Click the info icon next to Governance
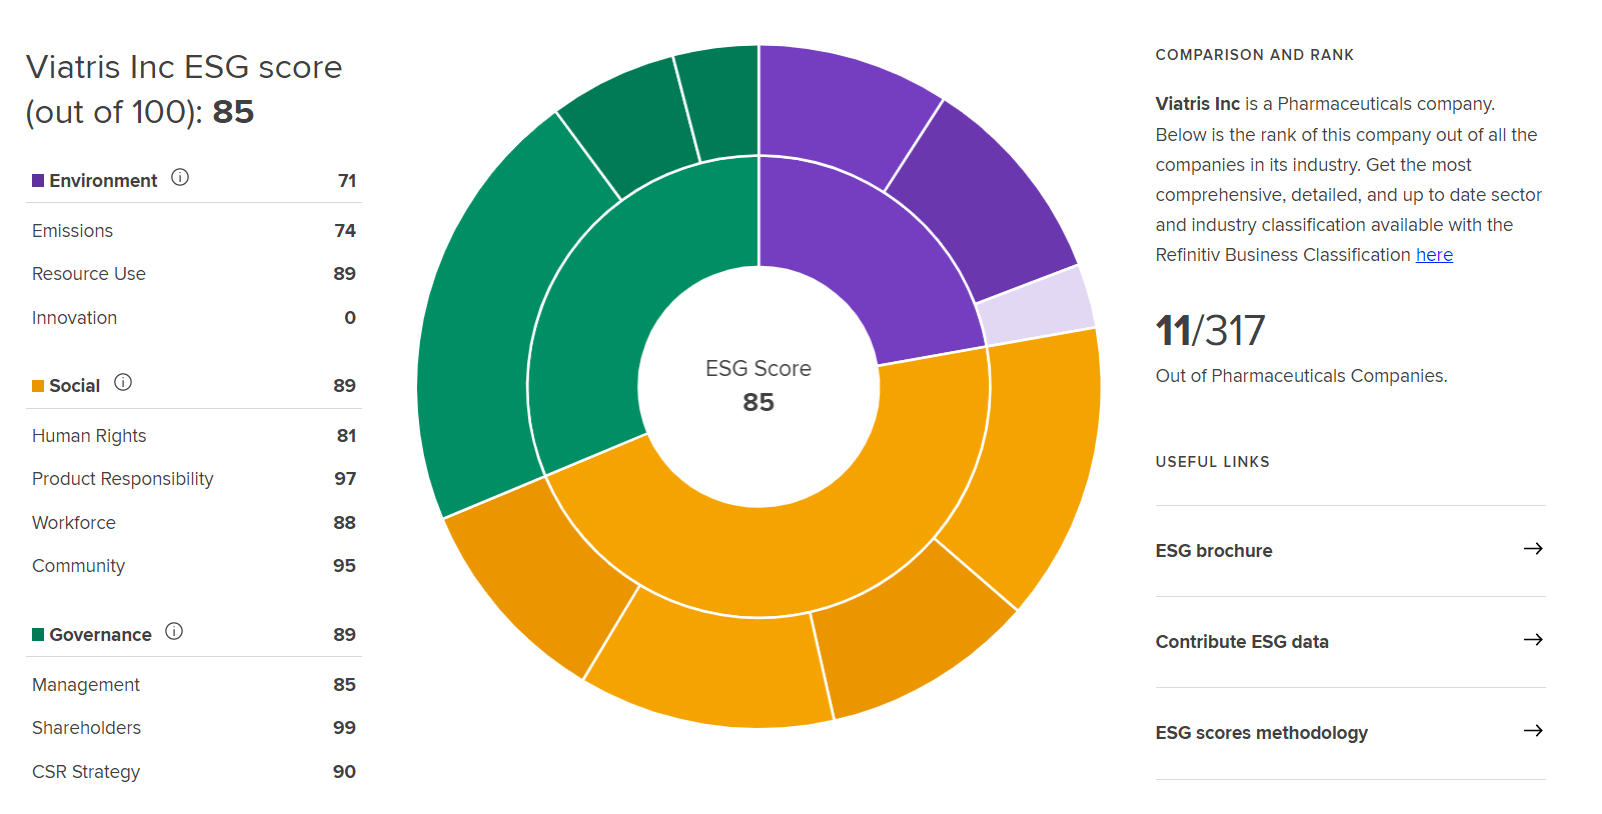 coord(174,631)
